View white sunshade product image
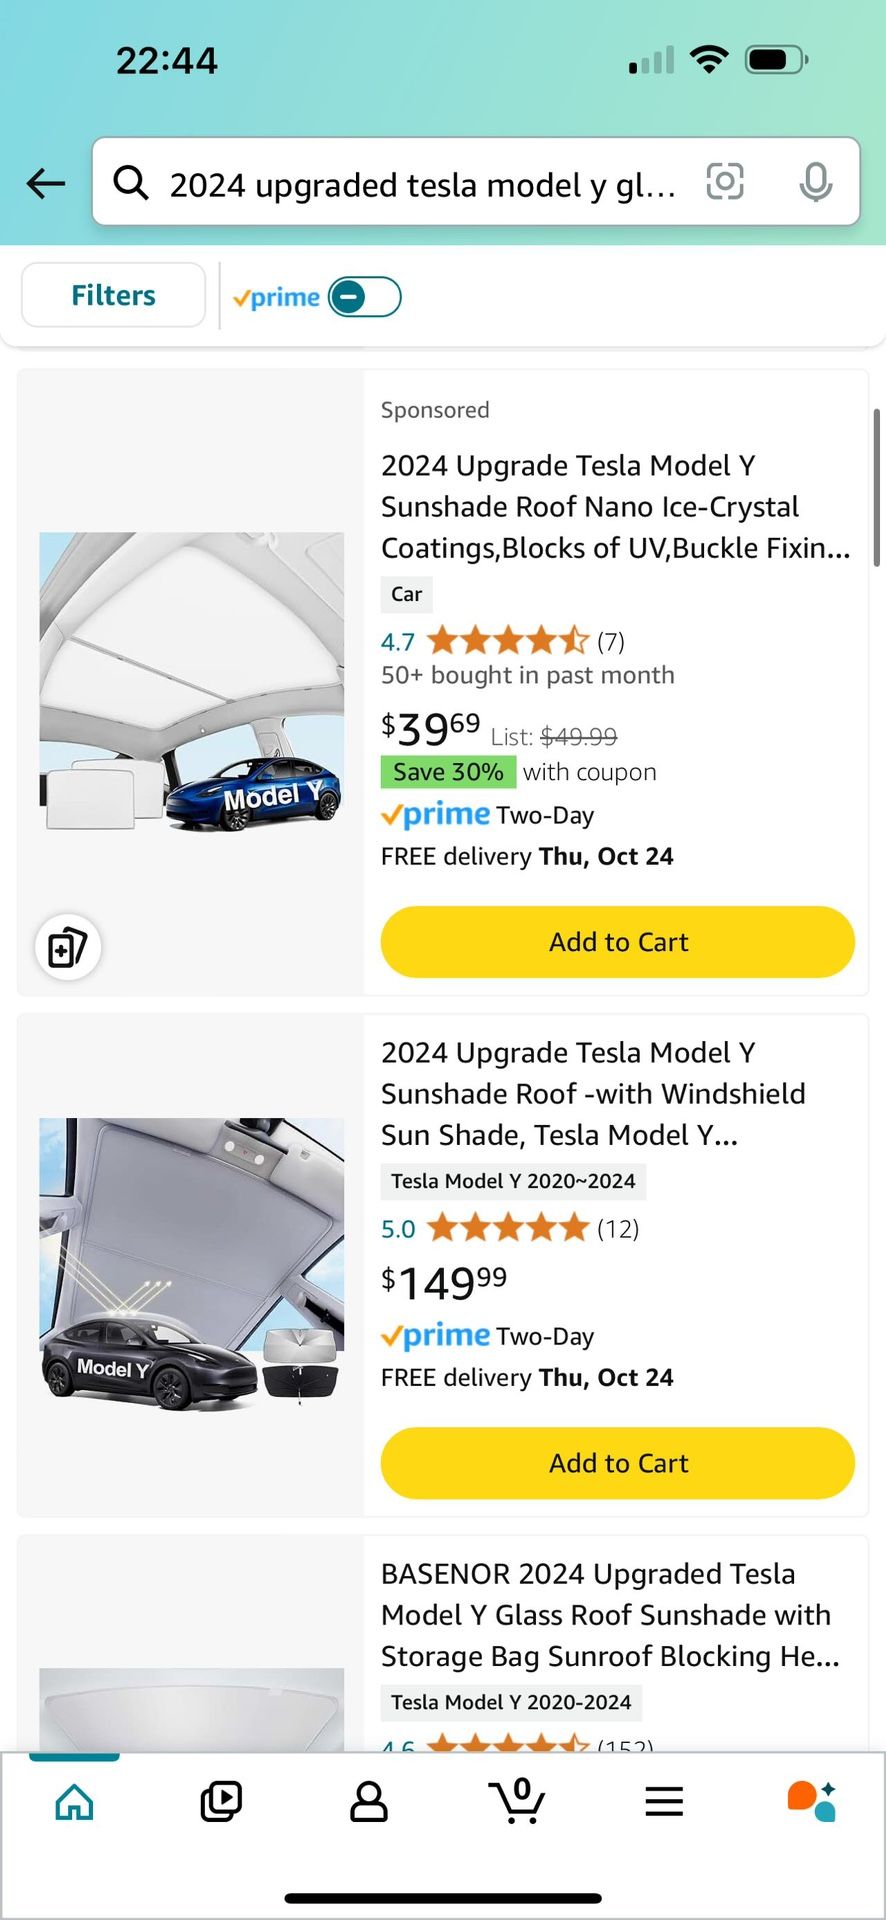 pos(191,682)
